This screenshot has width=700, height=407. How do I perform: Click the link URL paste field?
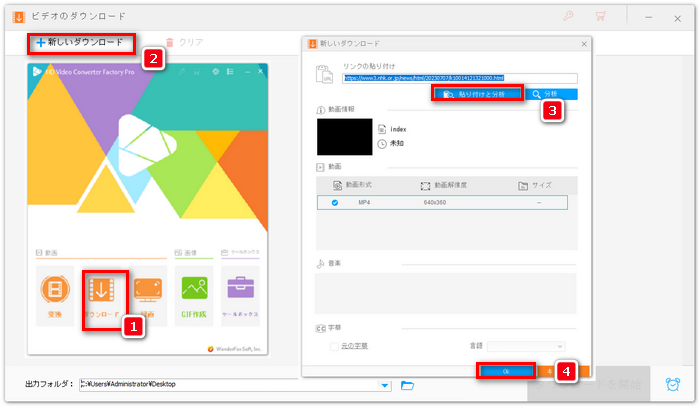coord(460,77)
